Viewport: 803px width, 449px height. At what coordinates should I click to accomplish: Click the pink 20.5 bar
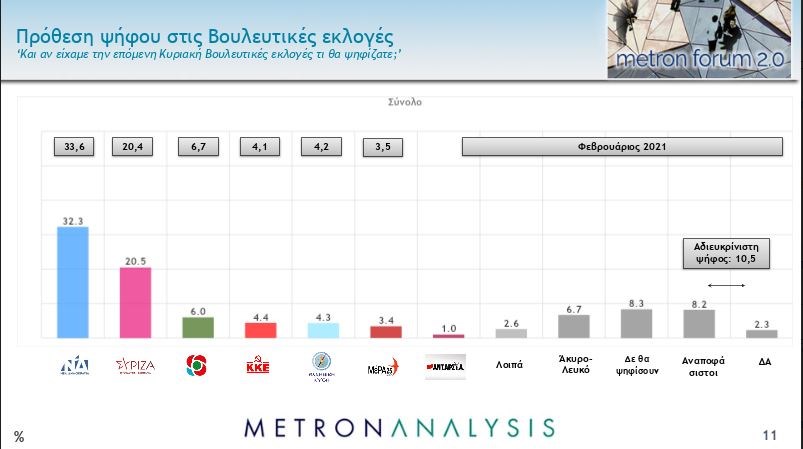(x=135, y=303)
